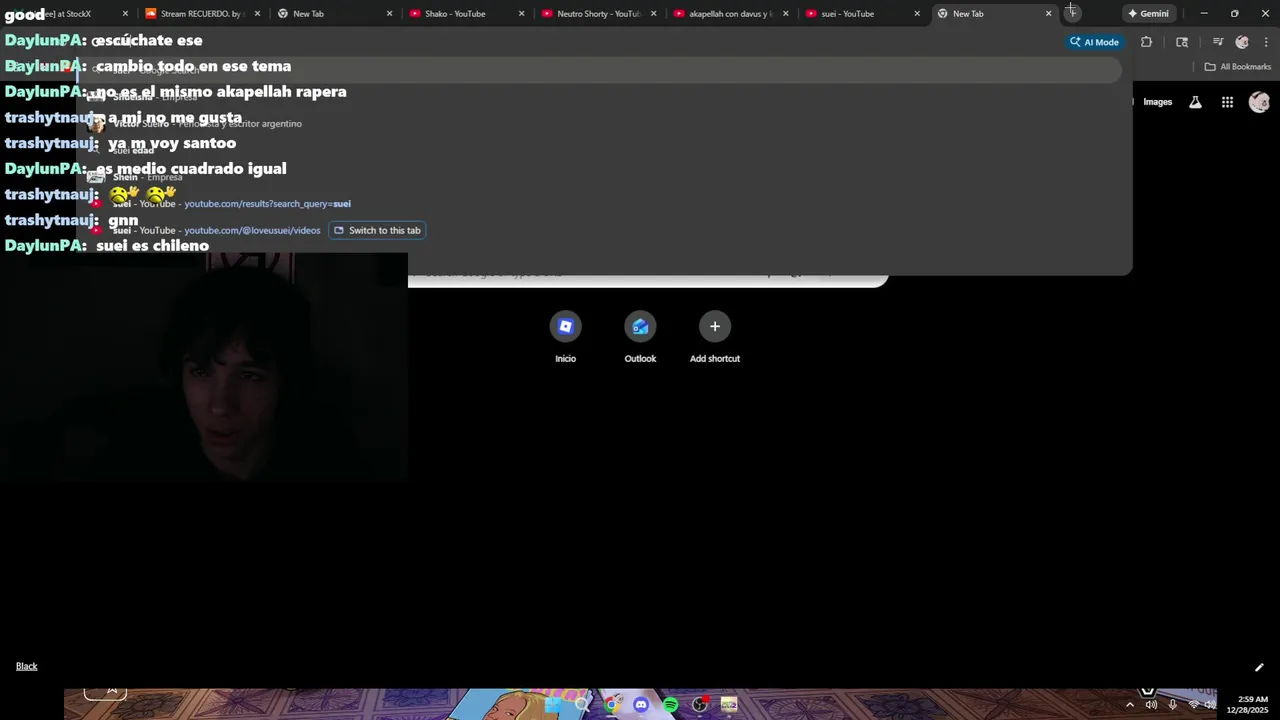
Task: Click the Google Lens search icon in toolbar
Action: (1182, 42)
